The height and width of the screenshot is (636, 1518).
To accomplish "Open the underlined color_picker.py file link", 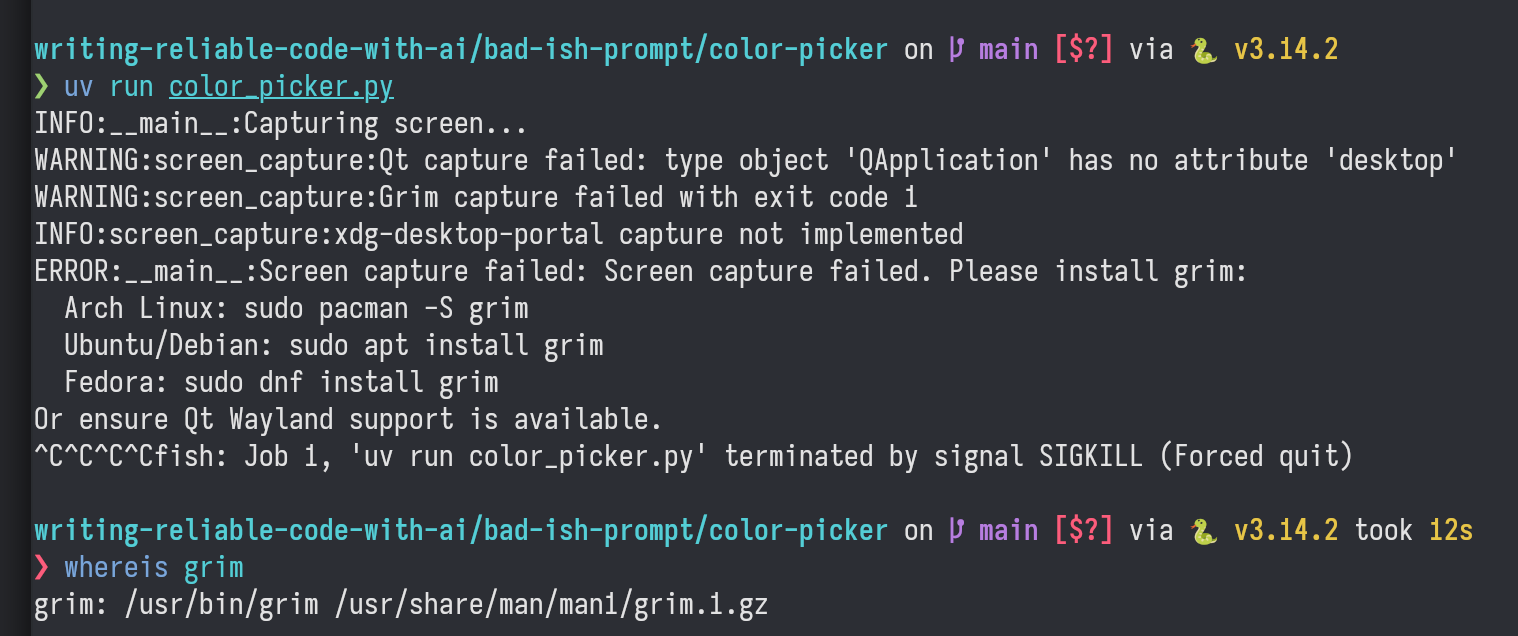I will click(281, 87).
